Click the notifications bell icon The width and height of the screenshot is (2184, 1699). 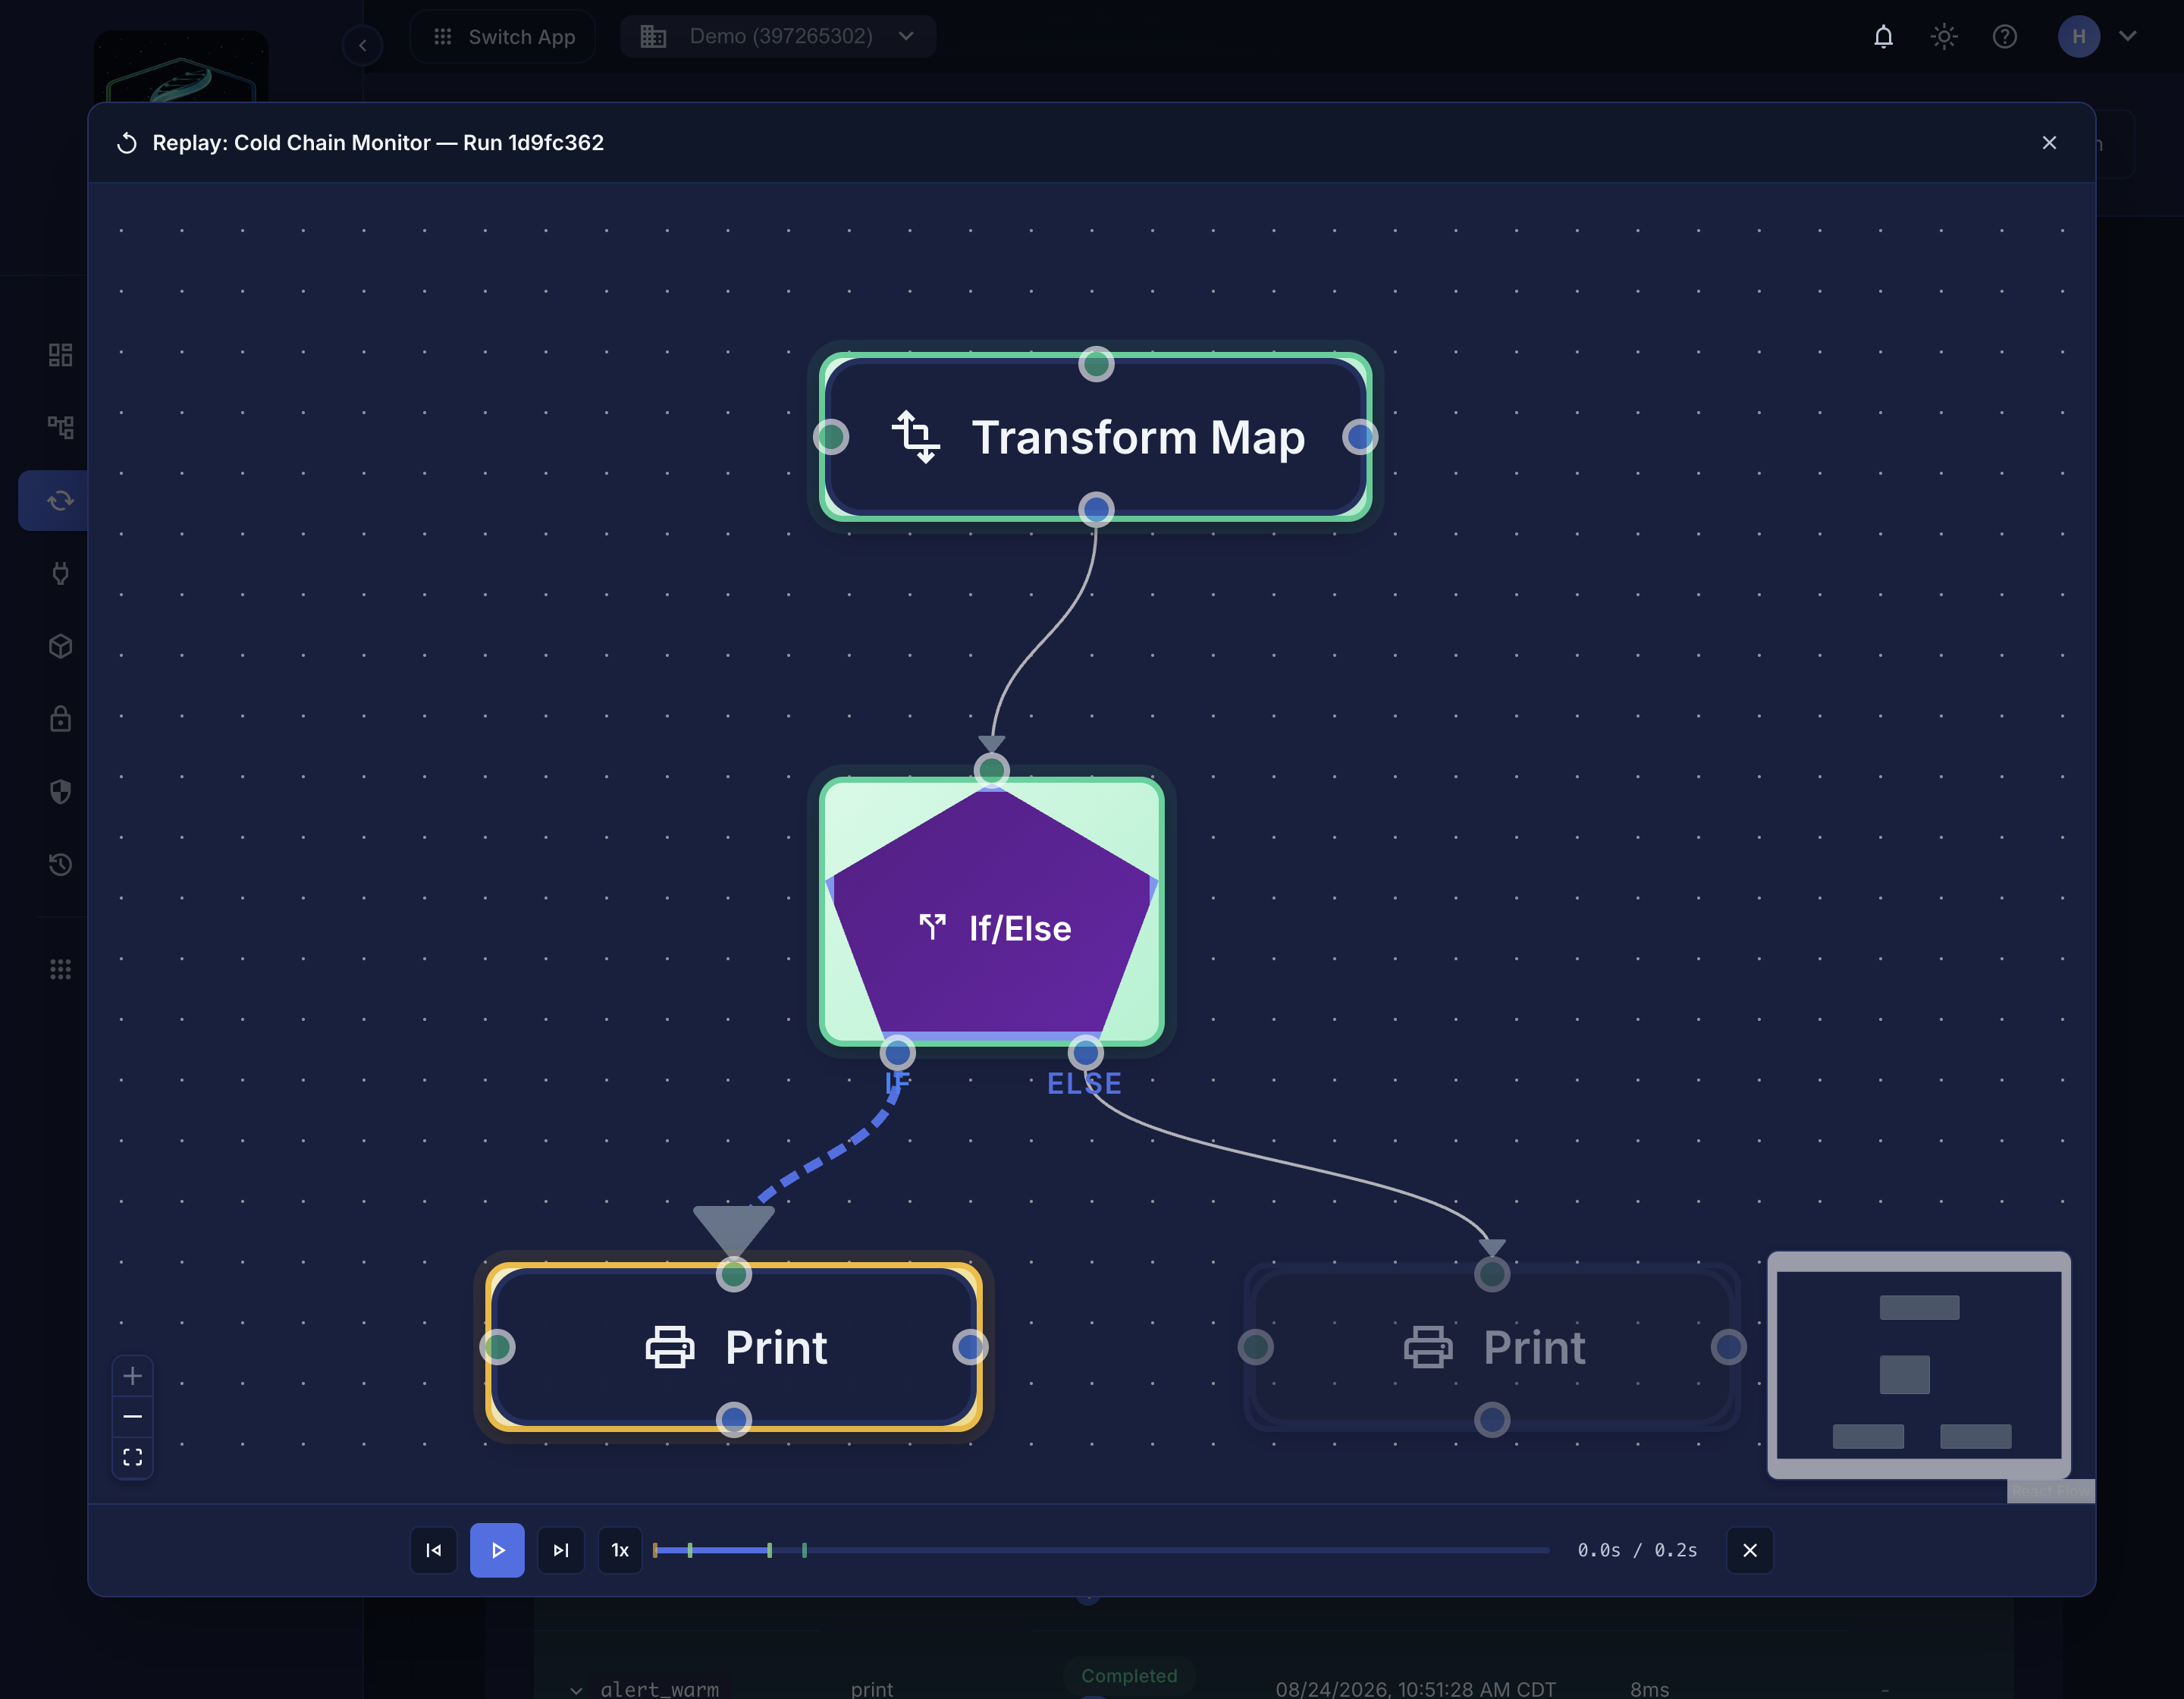coord(1883,37)
